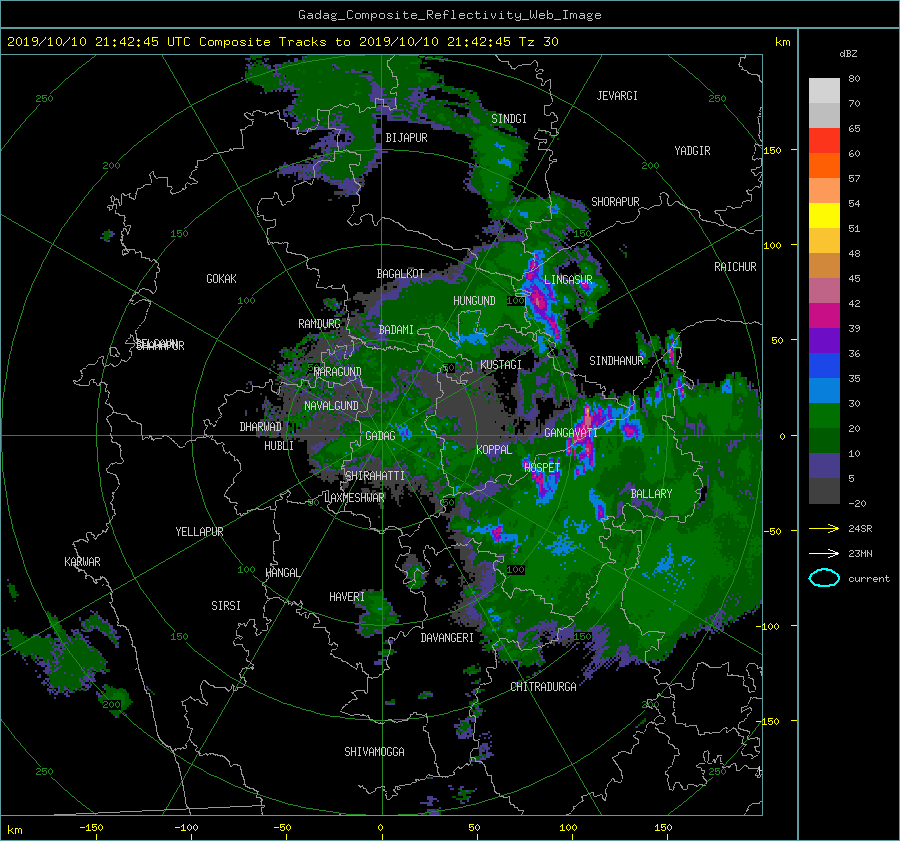Click the HOSPET city label
The width and height of the screenshot is (900, 841).
[542, 468]
